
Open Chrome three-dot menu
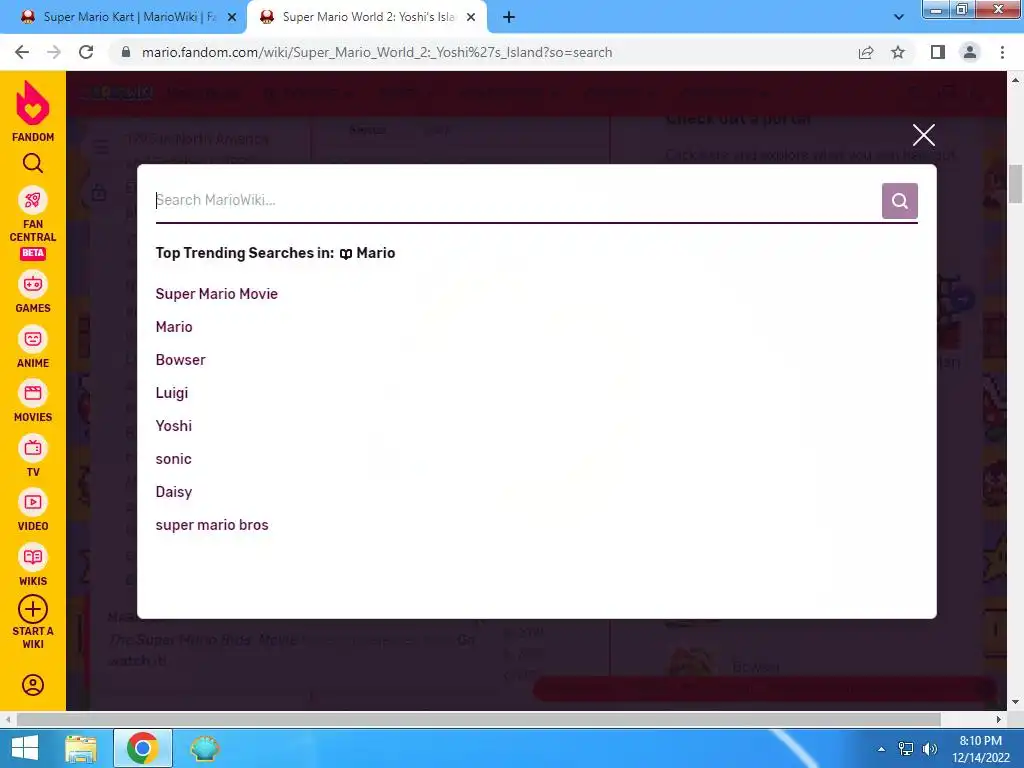click(x=1002, y=52)
